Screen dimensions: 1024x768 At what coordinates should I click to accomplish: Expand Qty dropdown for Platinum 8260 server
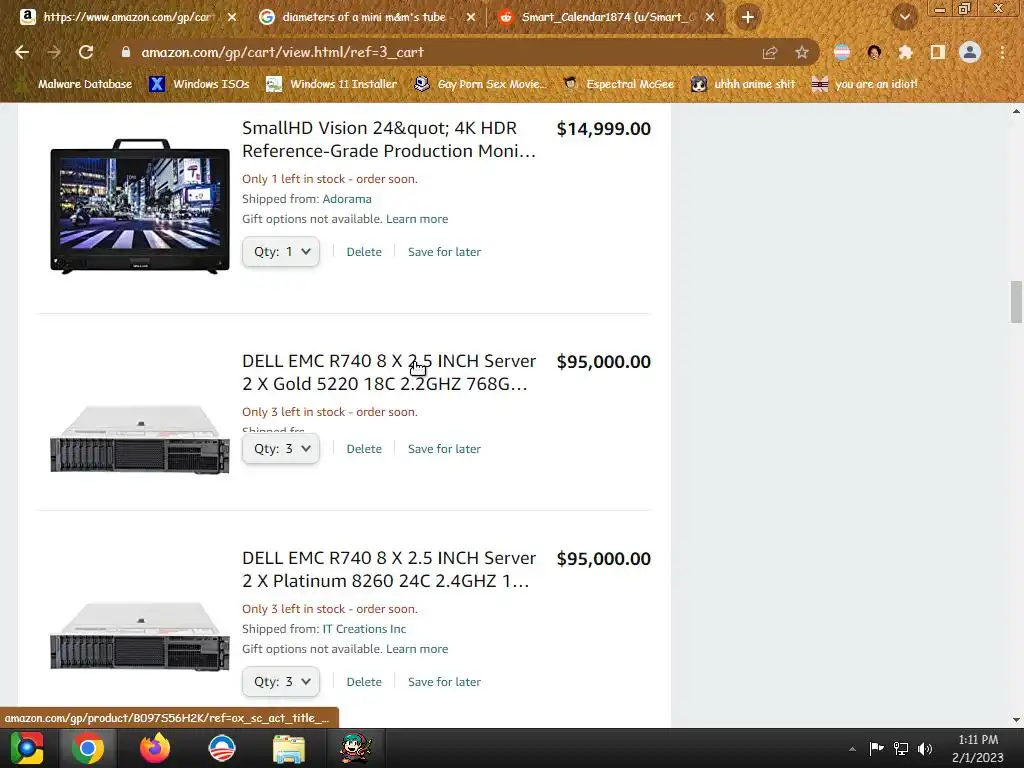click(x=281, y=682)
